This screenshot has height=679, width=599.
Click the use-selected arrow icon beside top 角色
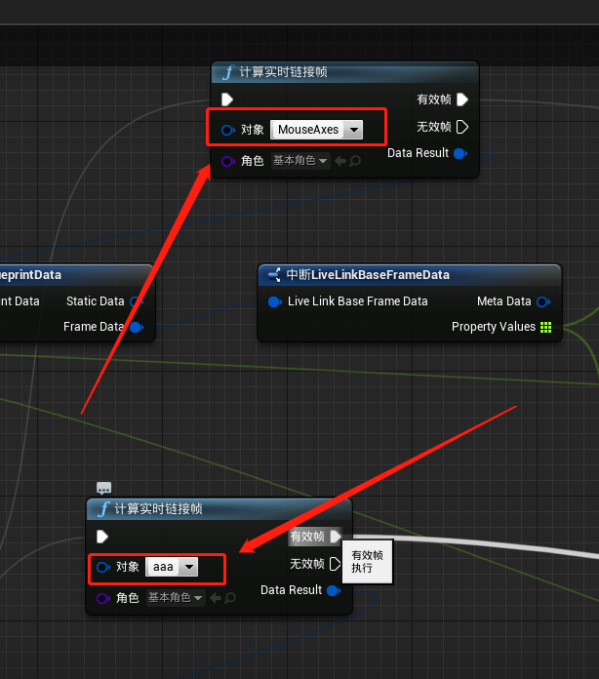[x=340, y=161]
